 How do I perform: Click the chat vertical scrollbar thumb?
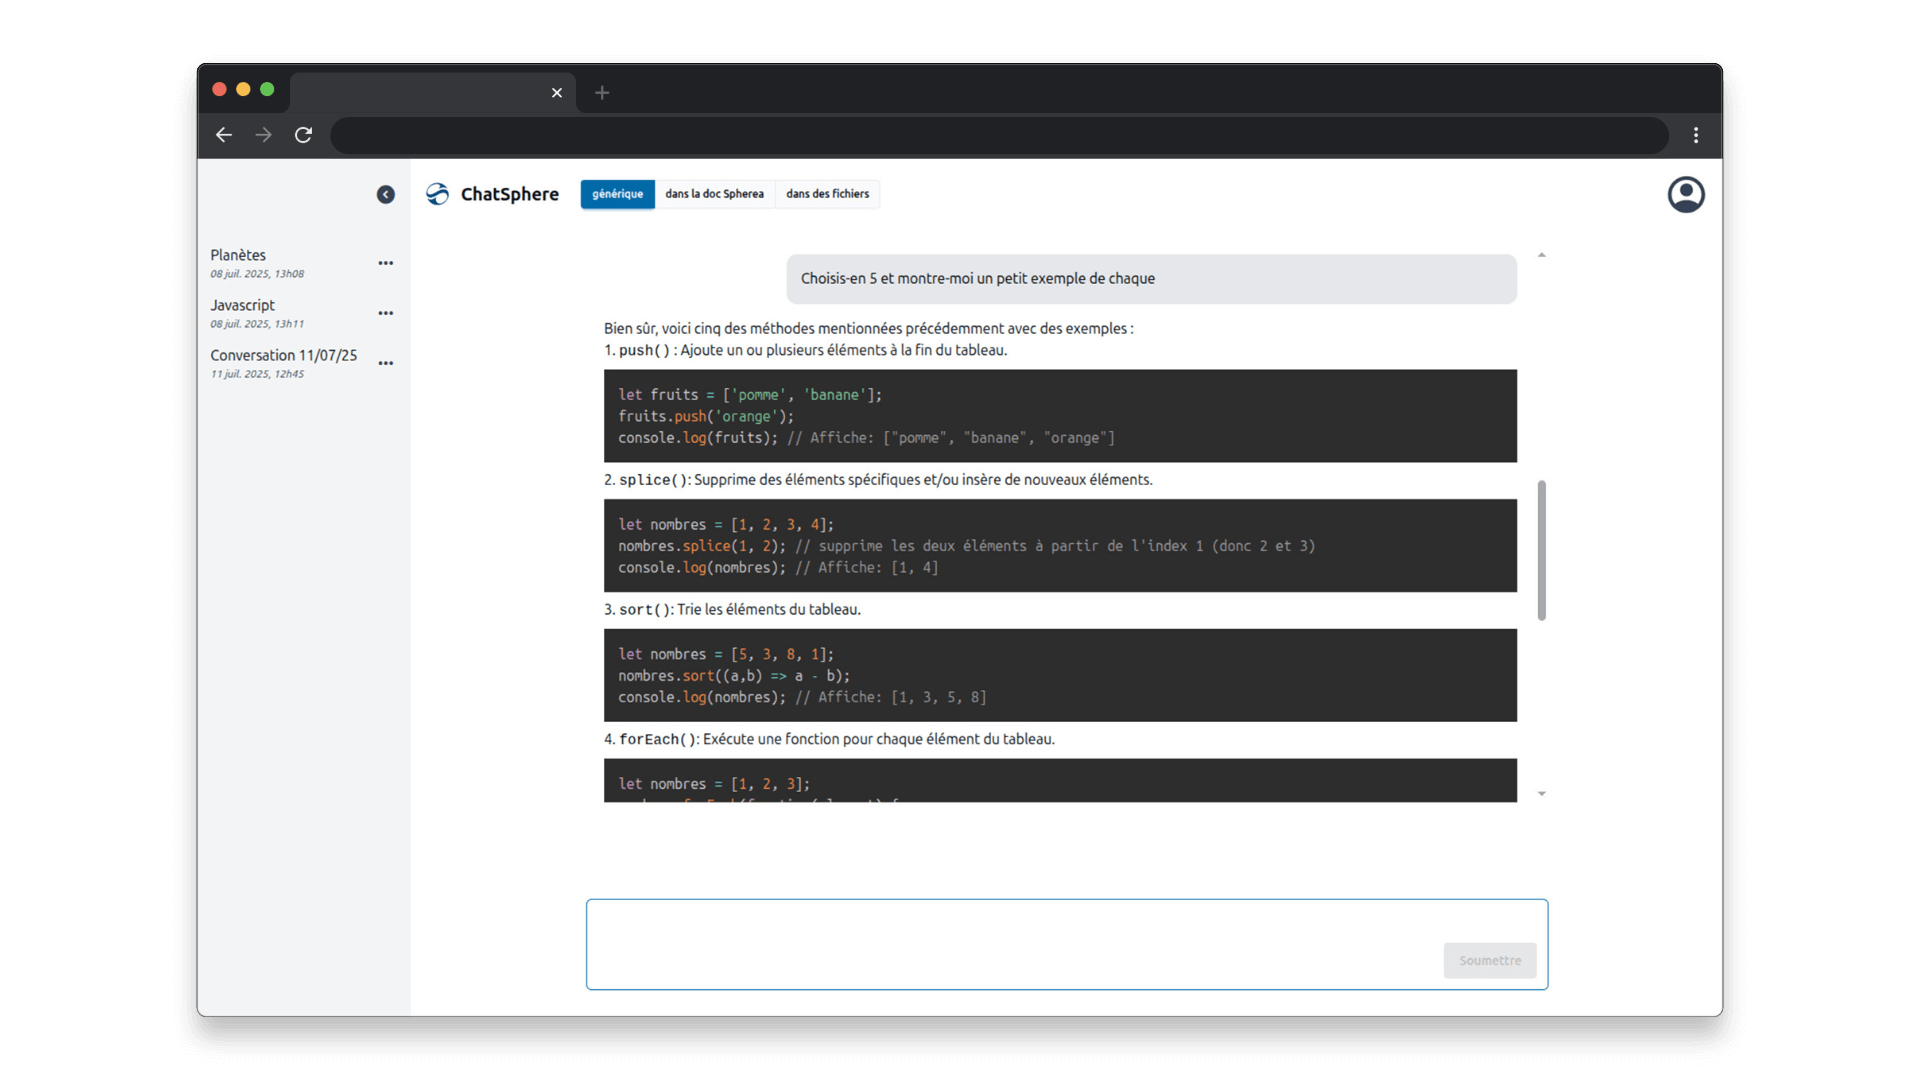[1541, 550]
